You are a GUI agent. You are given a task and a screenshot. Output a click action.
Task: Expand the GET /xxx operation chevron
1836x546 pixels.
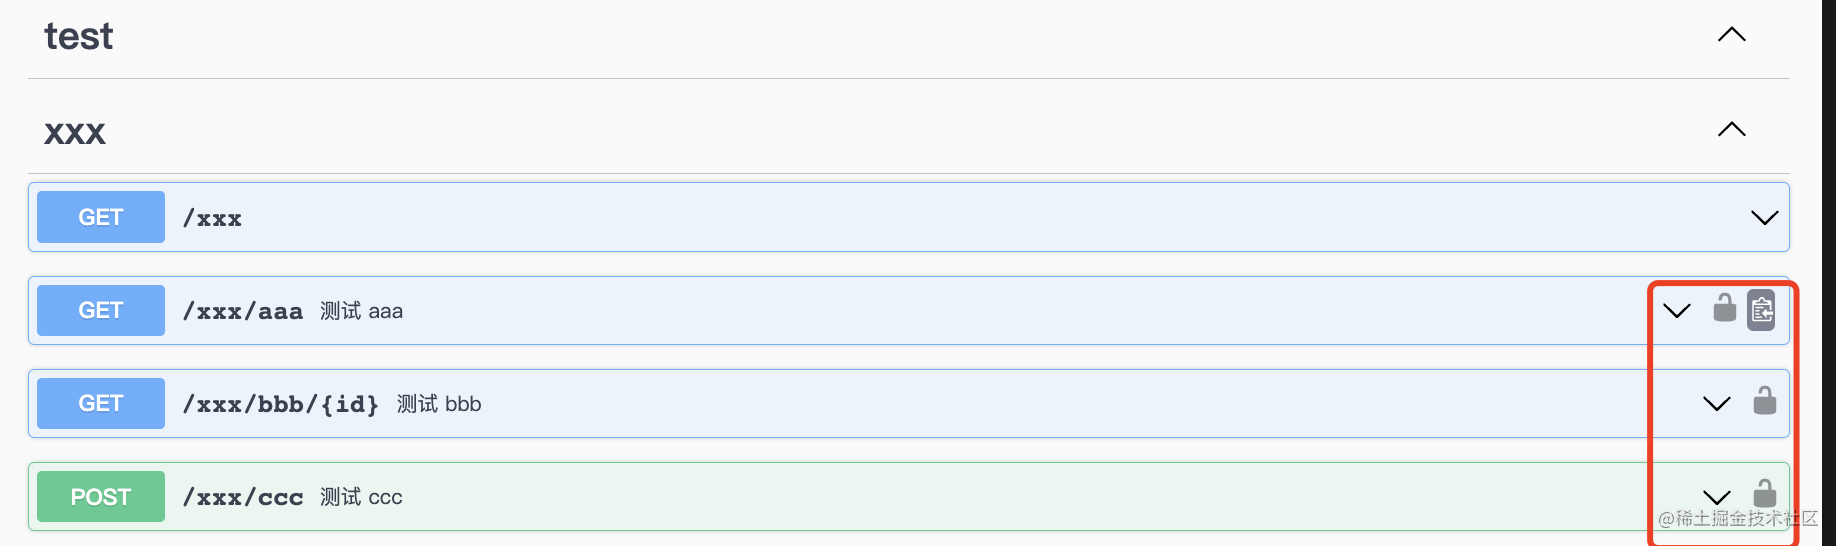(x=1764, y=218)
